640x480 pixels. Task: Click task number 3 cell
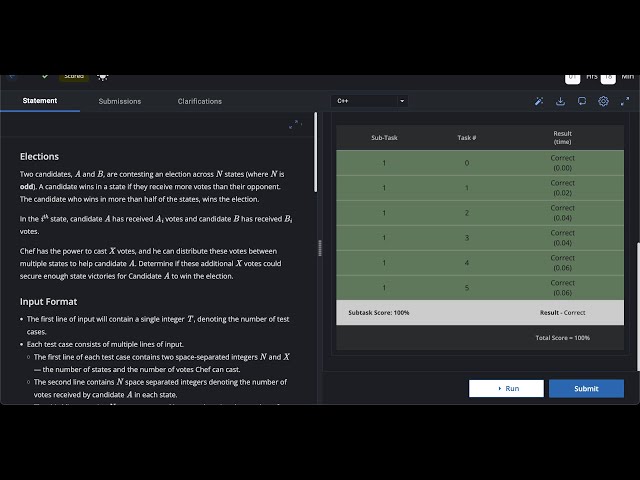(x=467, y=238)
